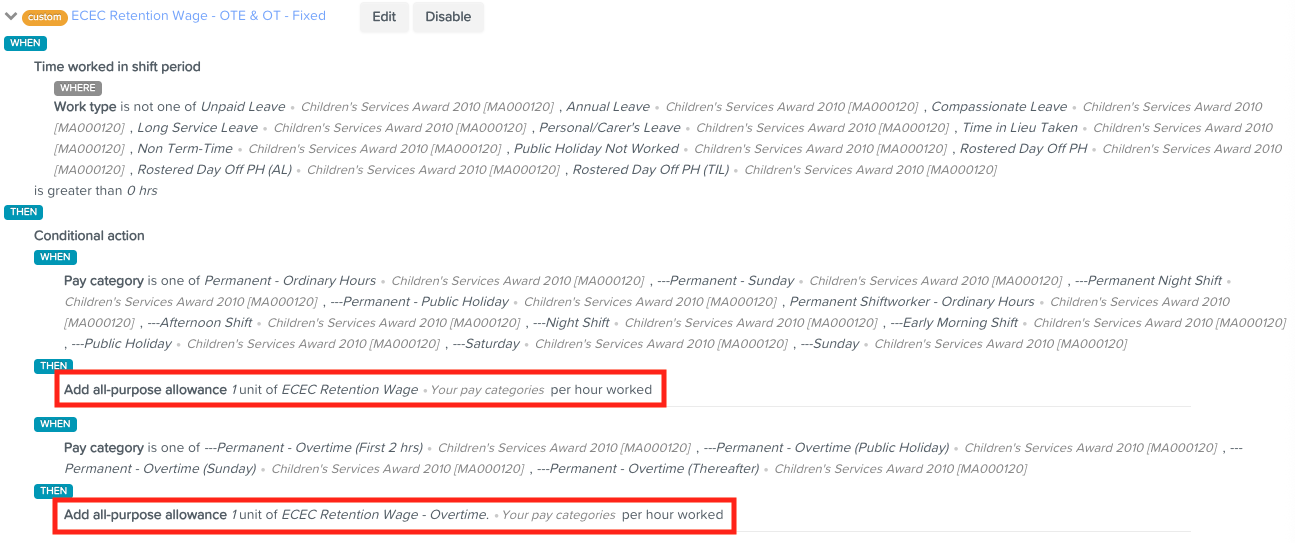The width and height of the screenshot is (1295, 543).
Task: Disable the rule with the Disable button
Action: pyautogui.click(x=448, y=17)
